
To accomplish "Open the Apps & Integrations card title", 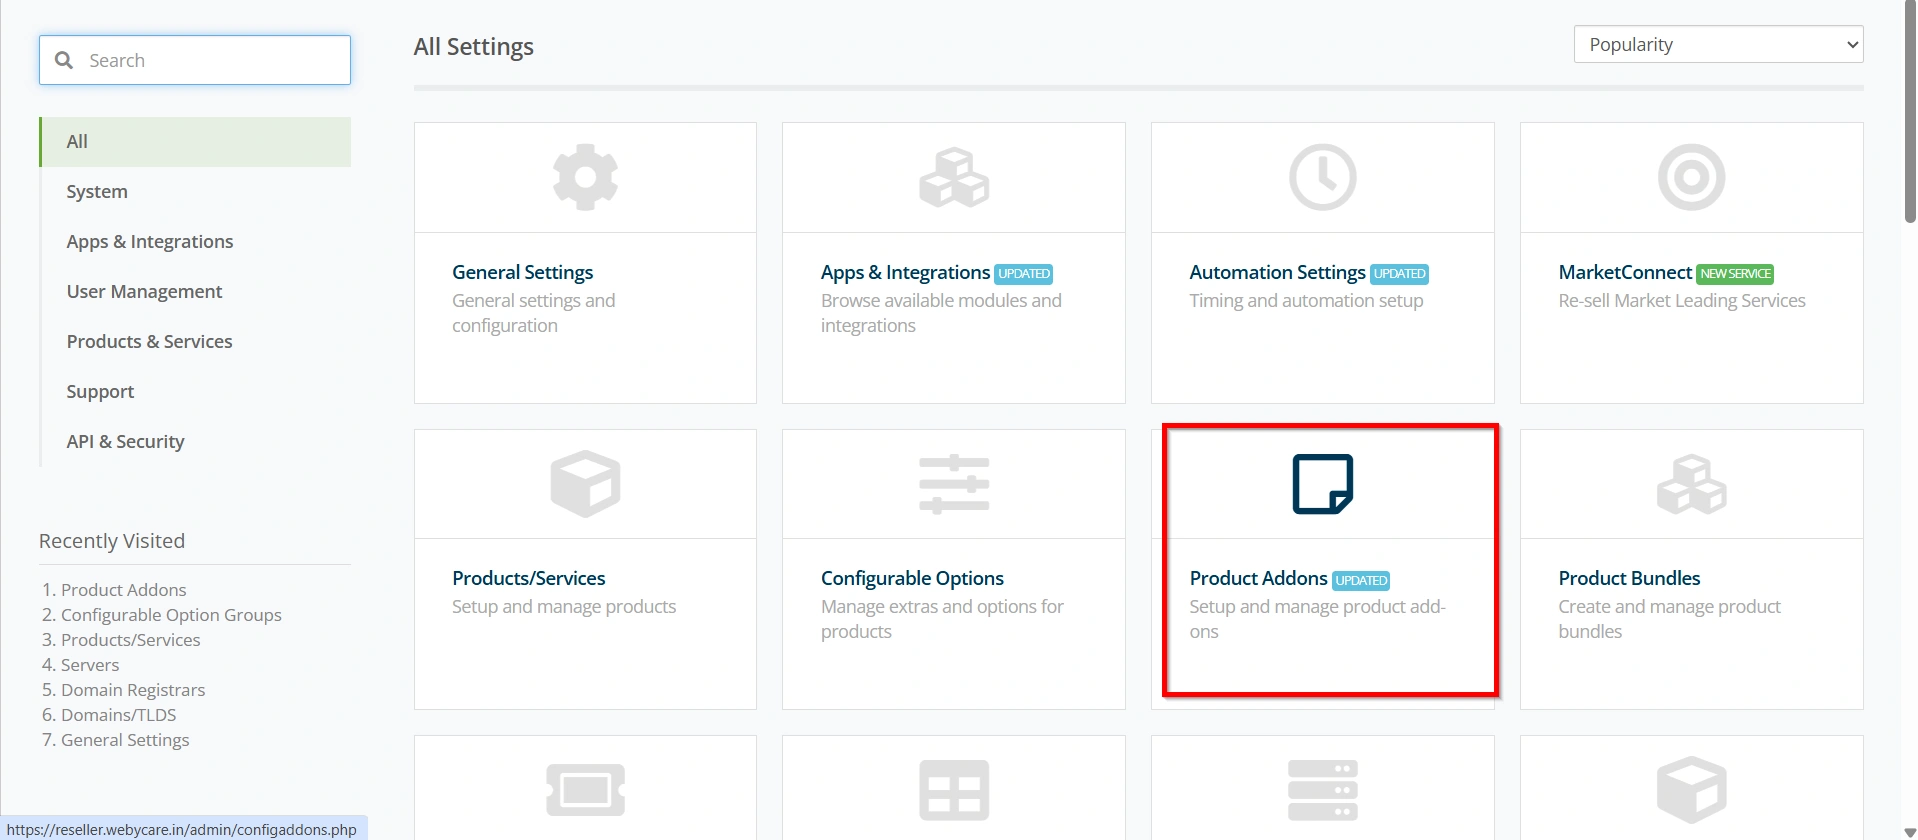I will click(905, 272).
